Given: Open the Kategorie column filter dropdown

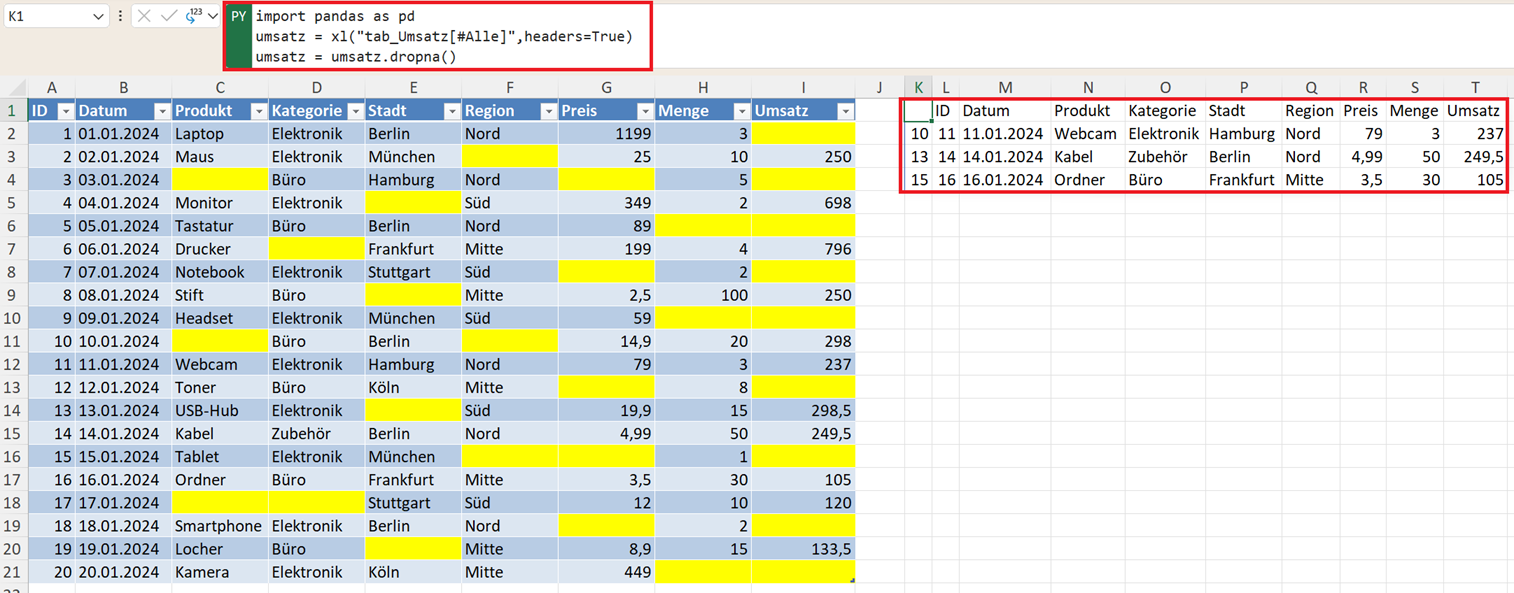Looking at the screenshot, I should pyautogui.click(x=355, y=111).
